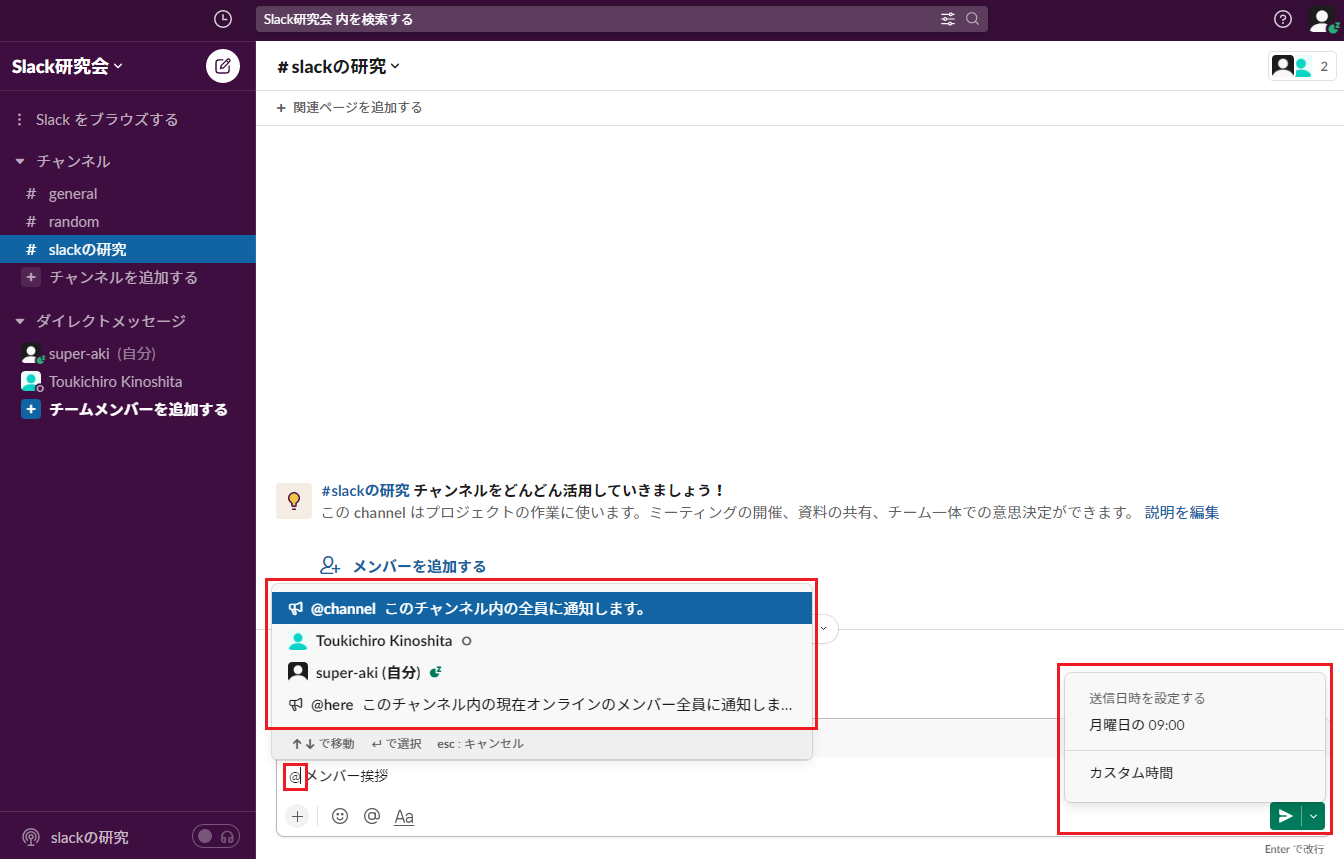Click the compose new message icon
1344x859 pixels.
[222, 66]
